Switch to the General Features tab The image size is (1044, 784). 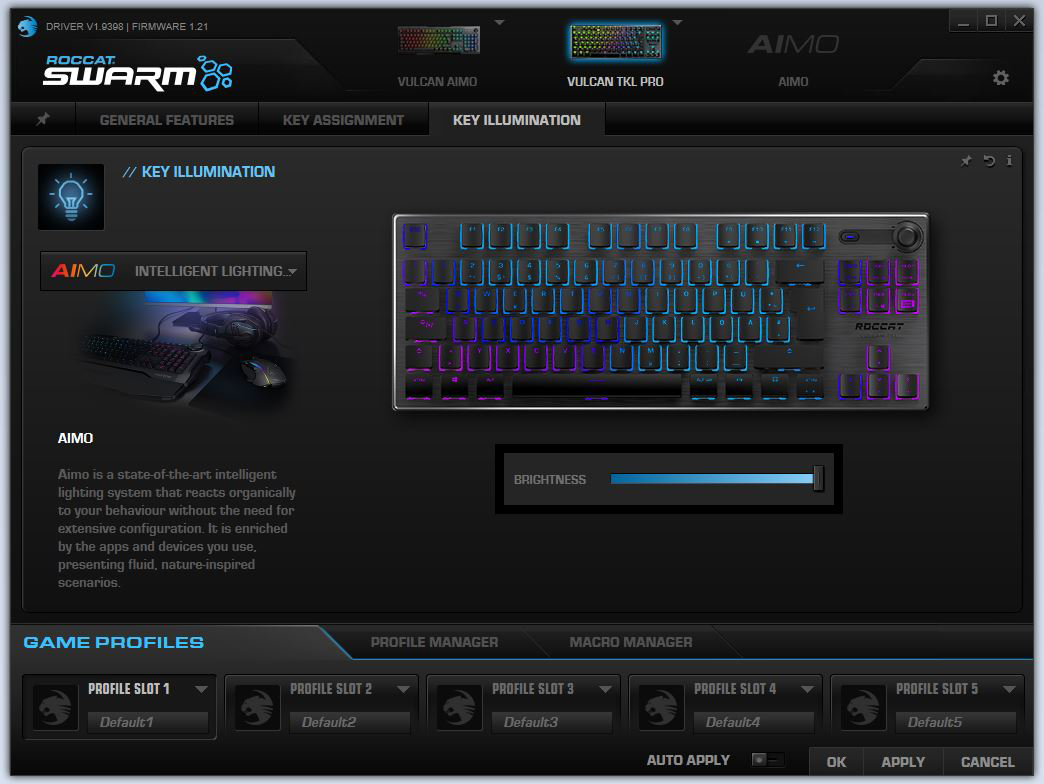point(166,120)
